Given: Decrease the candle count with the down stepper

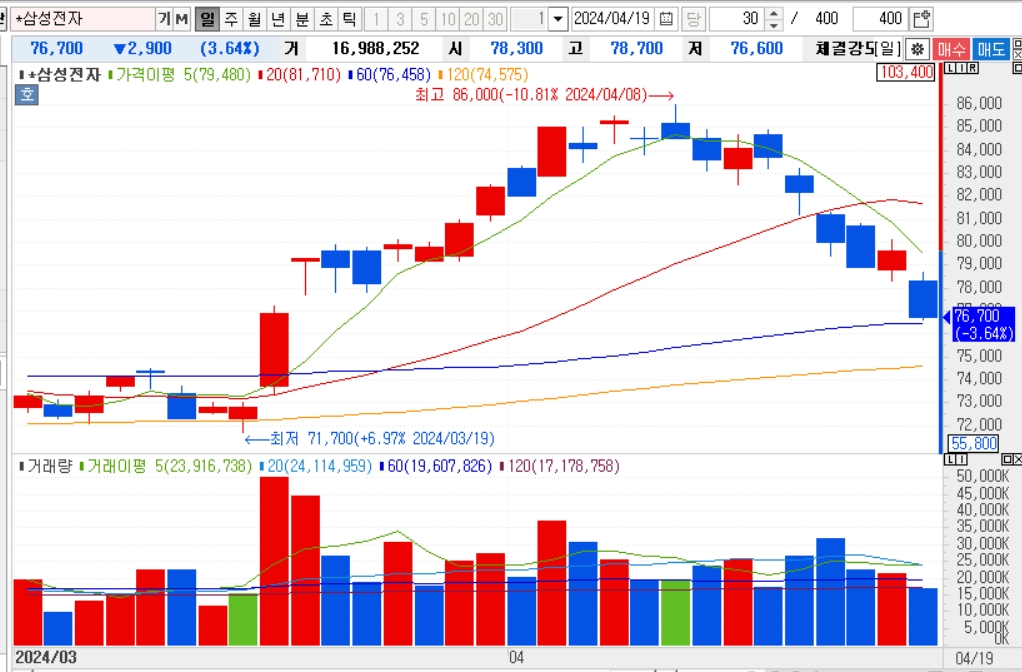Looking at the screenshot, I should (774, 25).
